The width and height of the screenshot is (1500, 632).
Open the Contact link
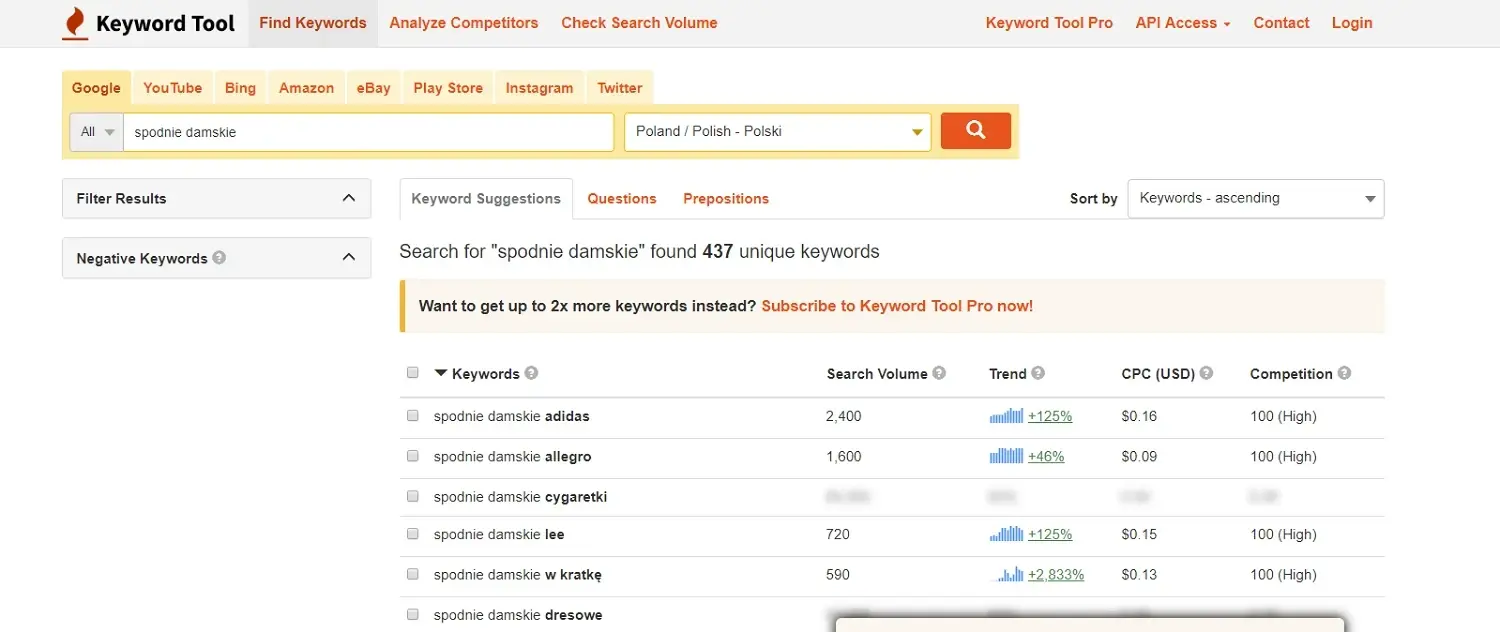(x=1281, y=23)
